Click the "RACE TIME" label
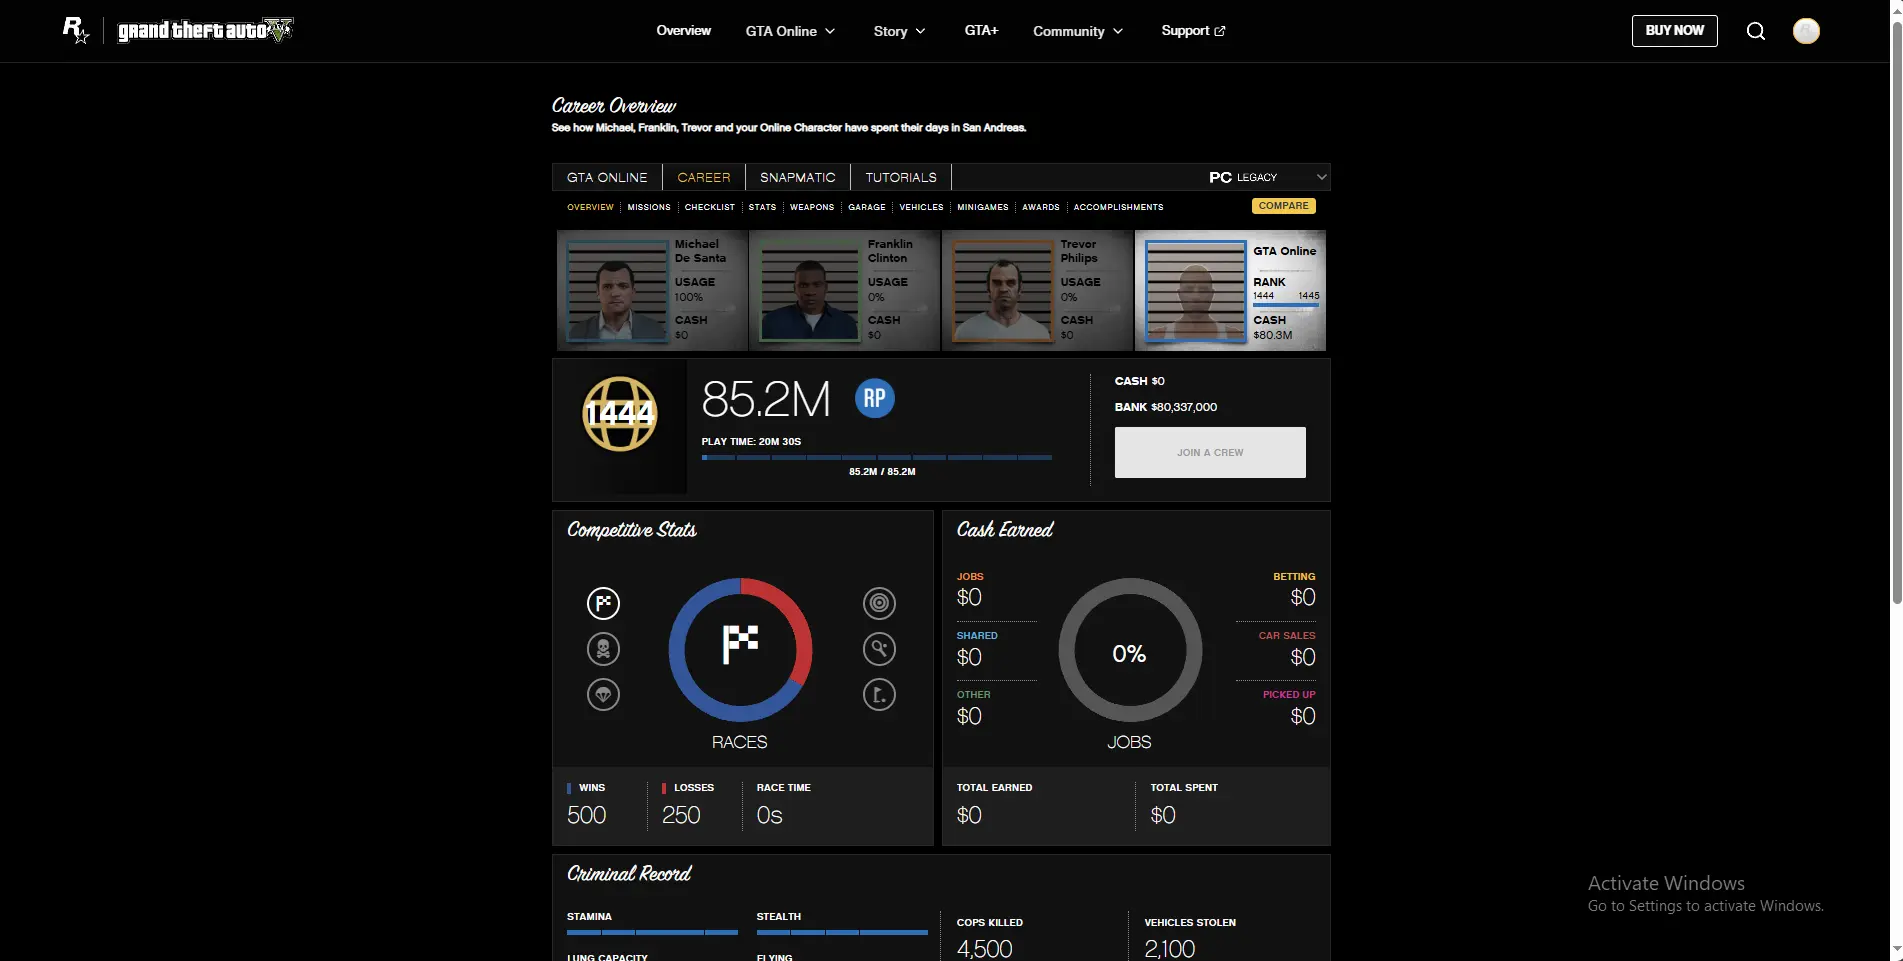 coord(784,788)
